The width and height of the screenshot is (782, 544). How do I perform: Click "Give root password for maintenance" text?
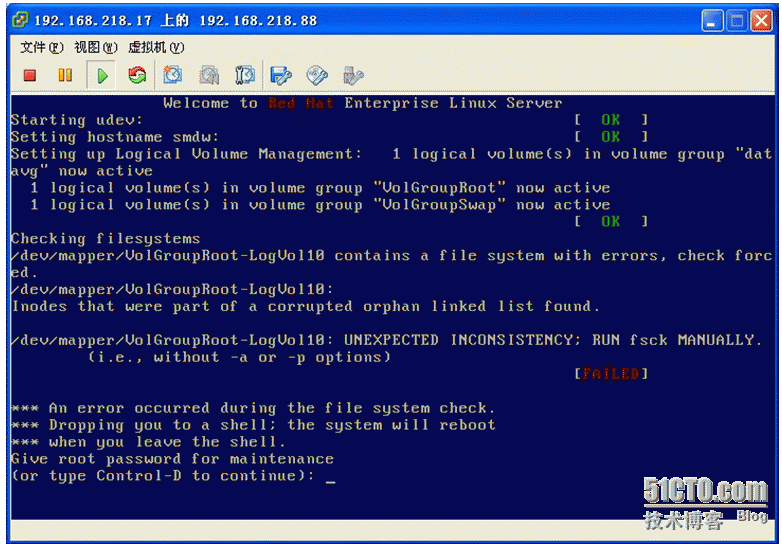pyautogui.click(x=173, y=459)
